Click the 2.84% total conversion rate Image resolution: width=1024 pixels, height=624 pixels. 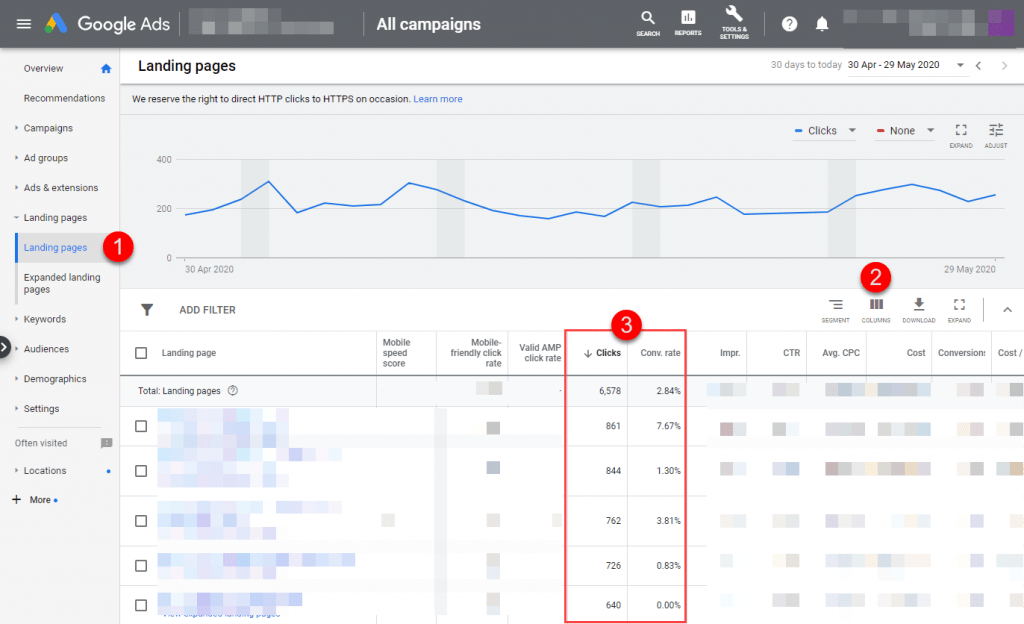click(x=668, y=391)
